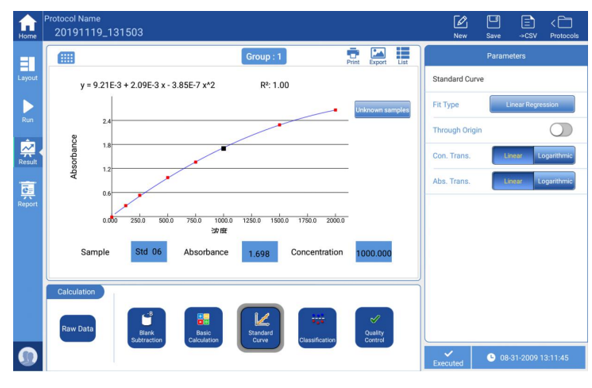Open the Protocols folder

564,27
